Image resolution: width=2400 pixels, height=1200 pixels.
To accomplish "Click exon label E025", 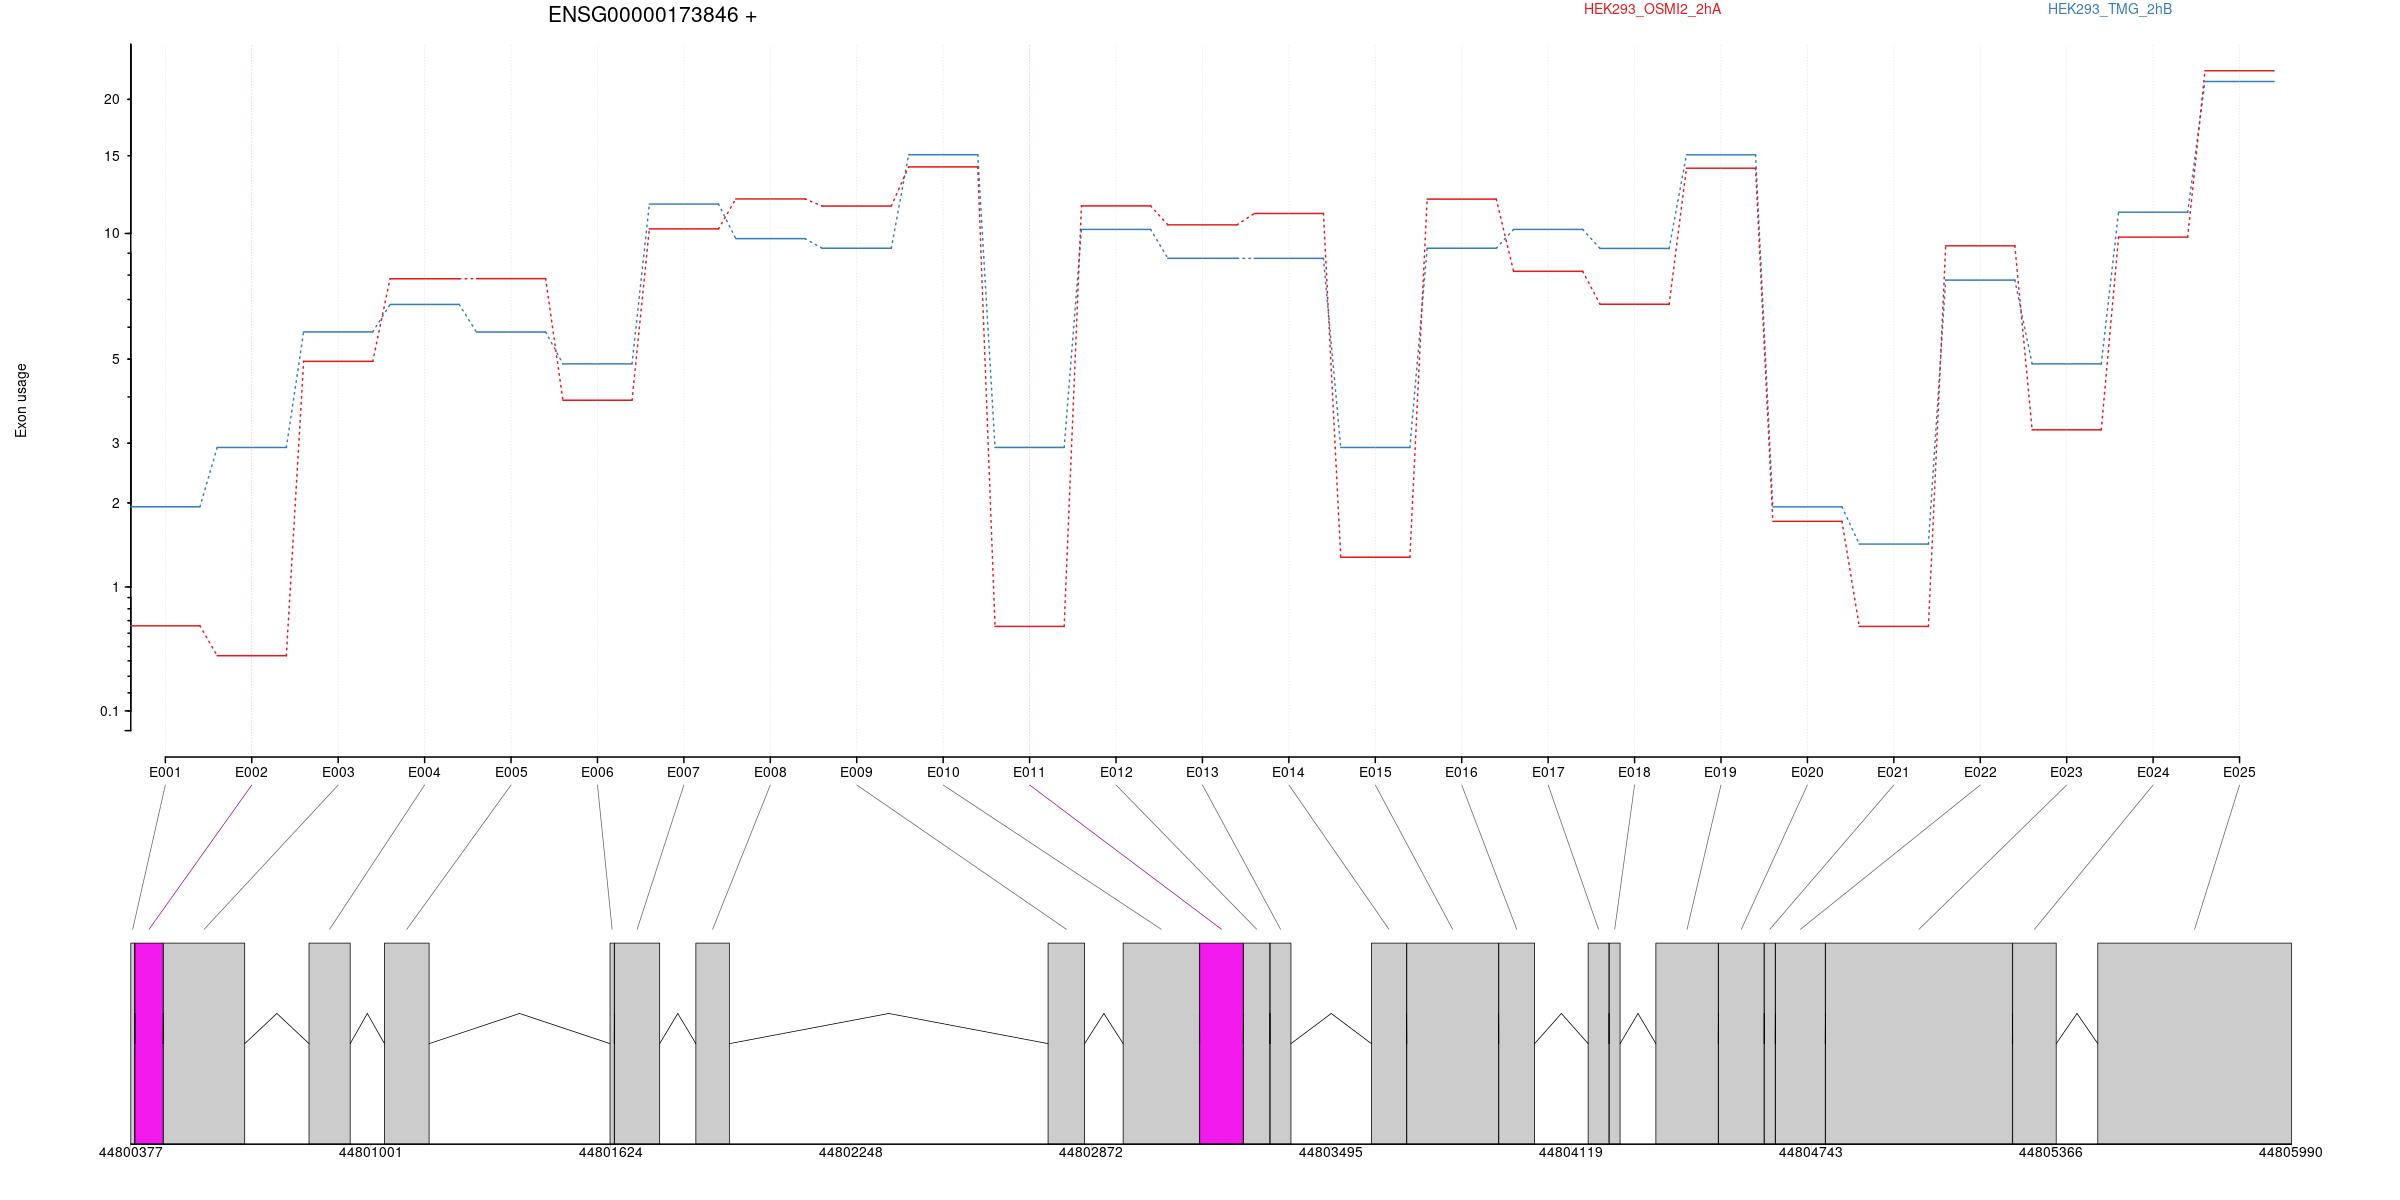I will click(2239, 772).
